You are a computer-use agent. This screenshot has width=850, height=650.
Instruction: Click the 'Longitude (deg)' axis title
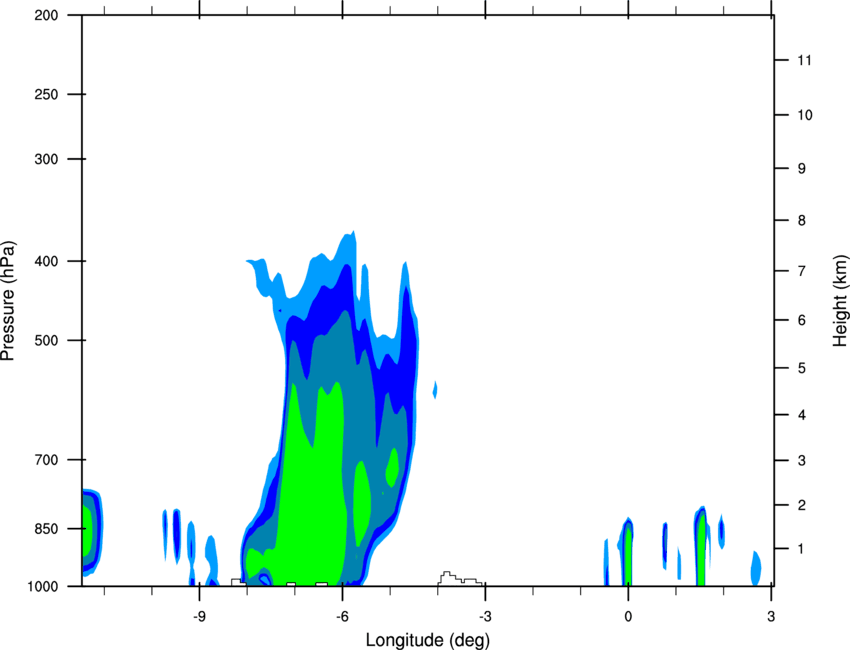[x=428, y=640]
